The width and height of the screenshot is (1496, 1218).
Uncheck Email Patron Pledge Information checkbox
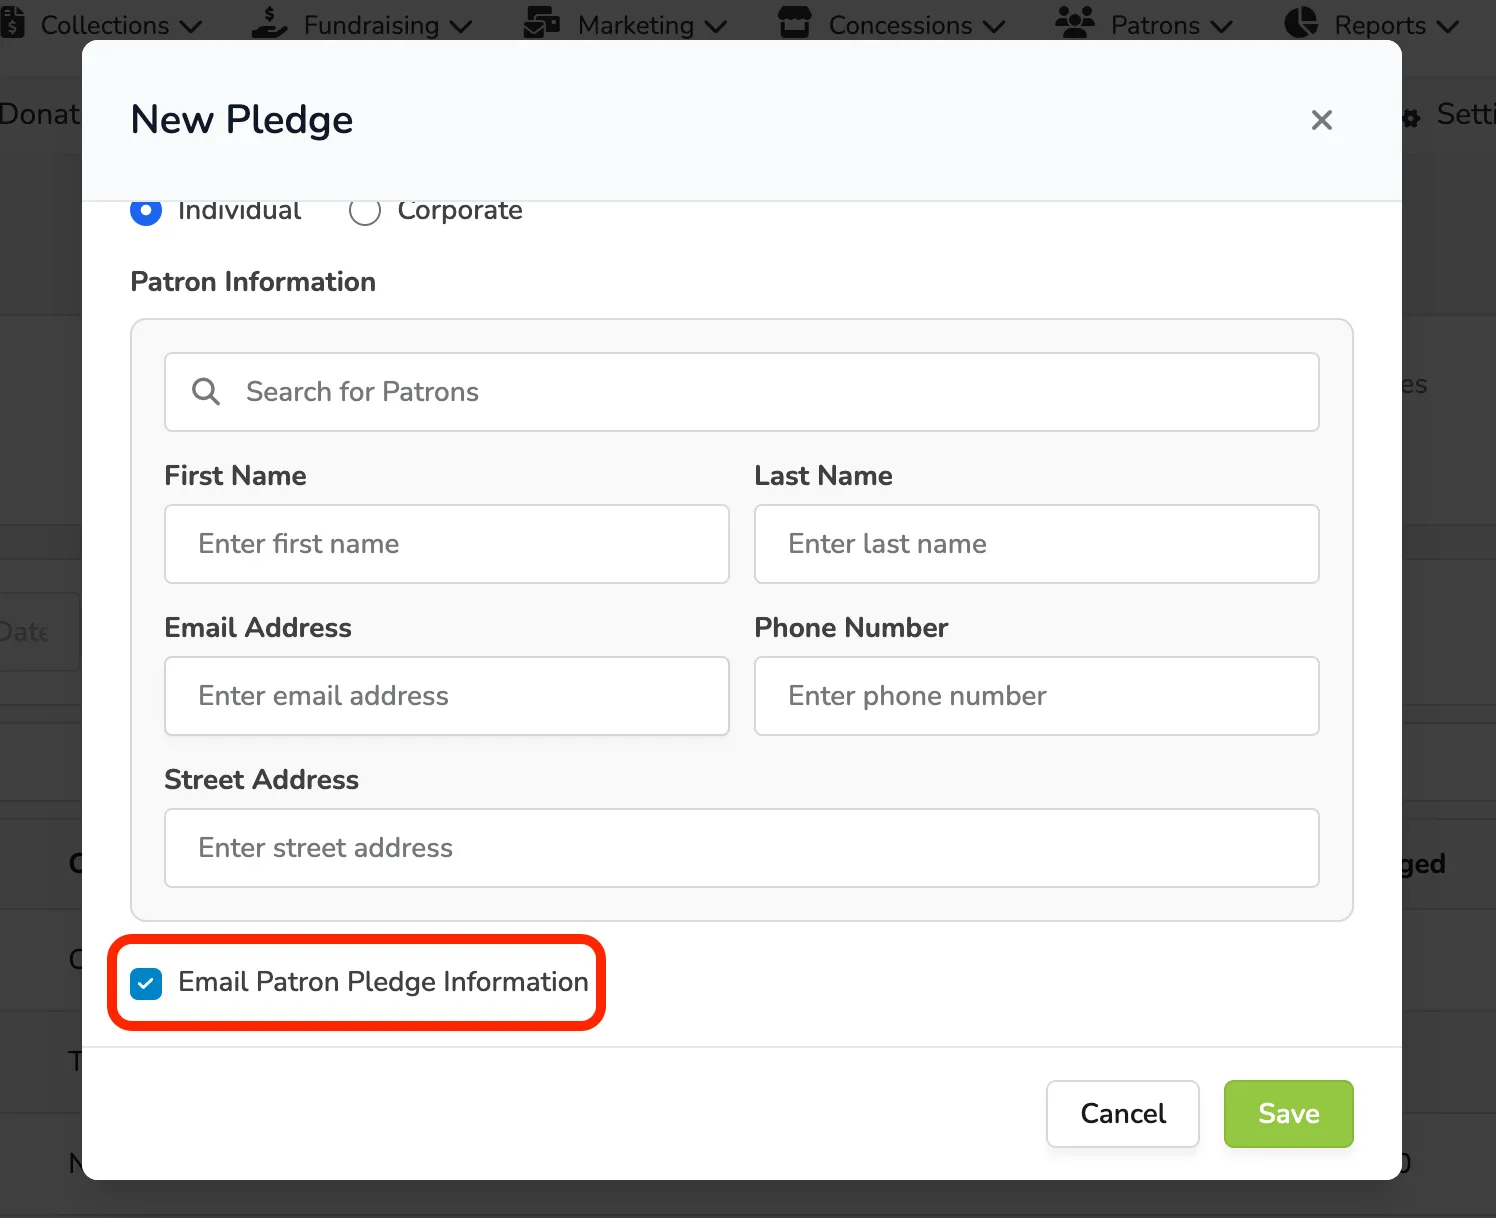click(x=146, y=983)
